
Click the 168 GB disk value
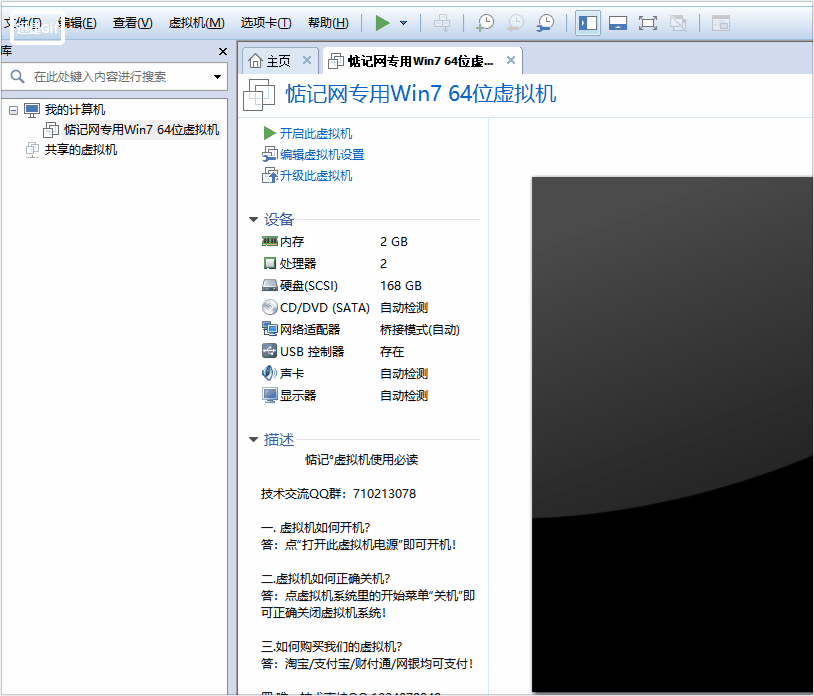click(401, 286)
